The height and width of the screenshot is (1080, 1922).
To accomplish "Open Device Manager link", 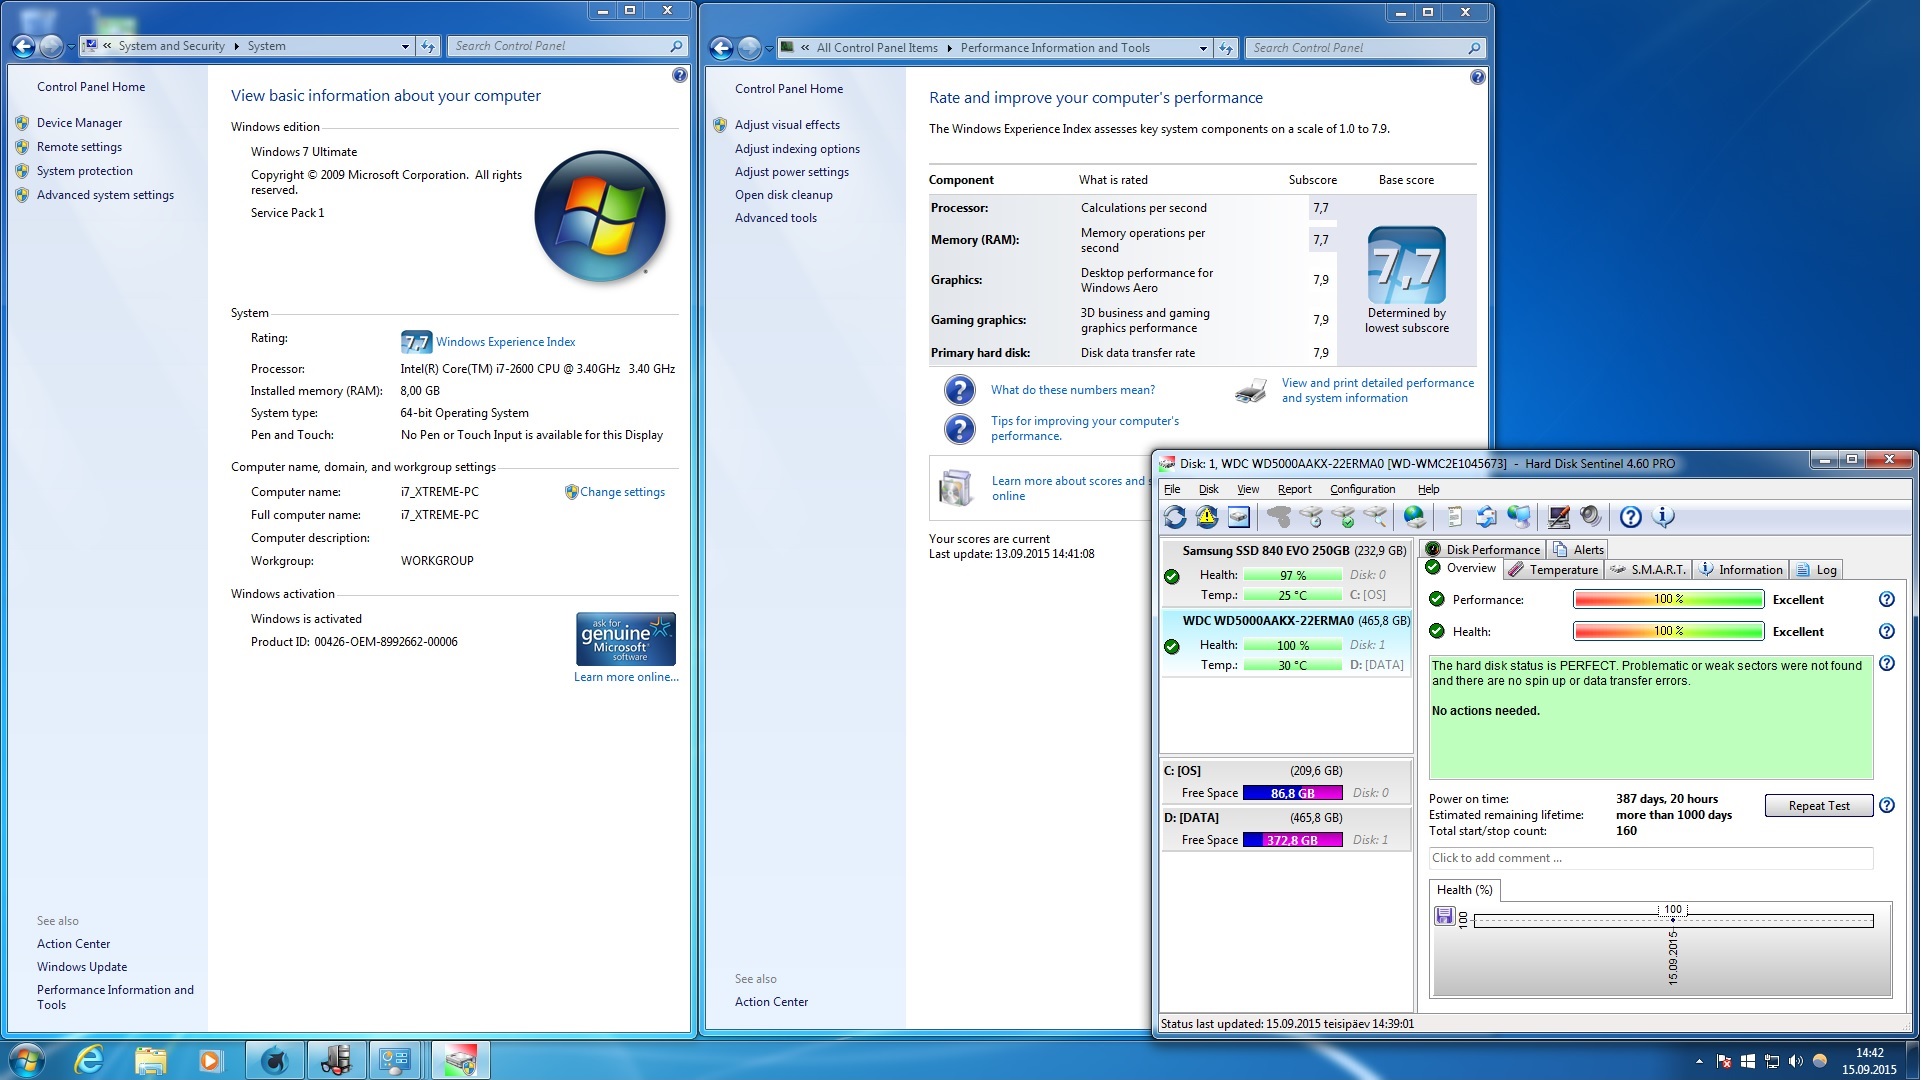I will (x=79, y=123).
